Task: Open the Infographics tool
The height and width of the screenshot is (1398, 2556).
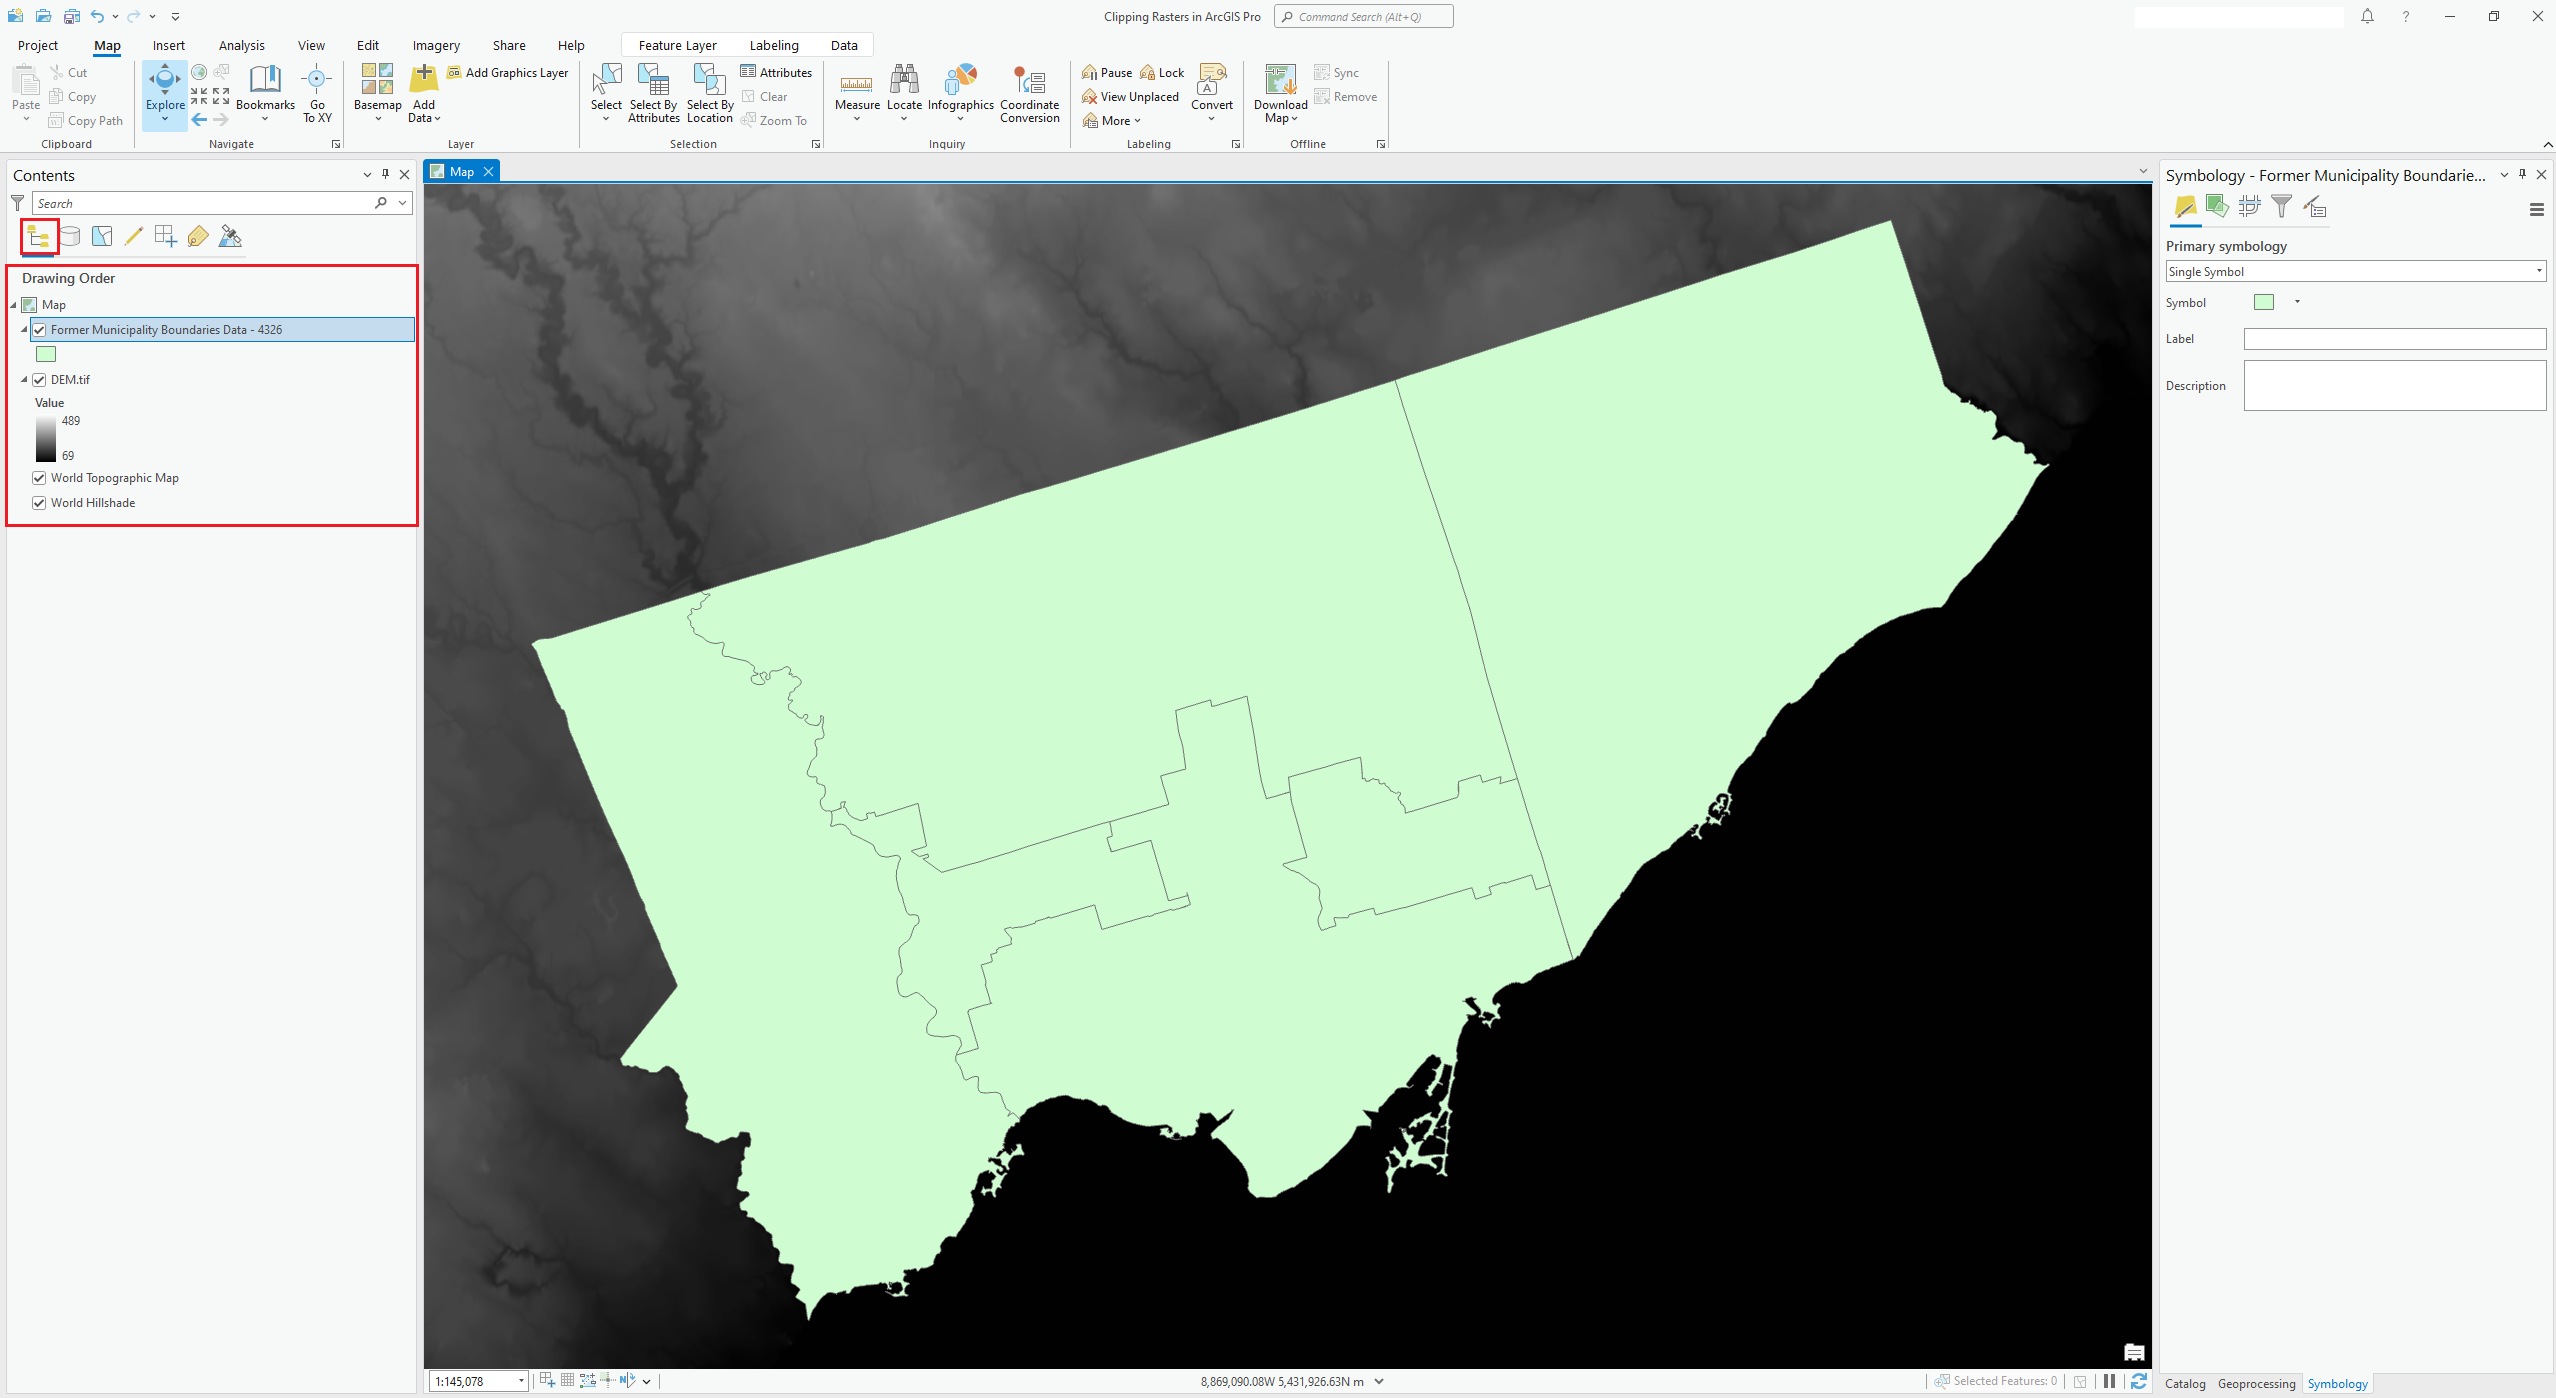Action: click(x=959, y=95)
